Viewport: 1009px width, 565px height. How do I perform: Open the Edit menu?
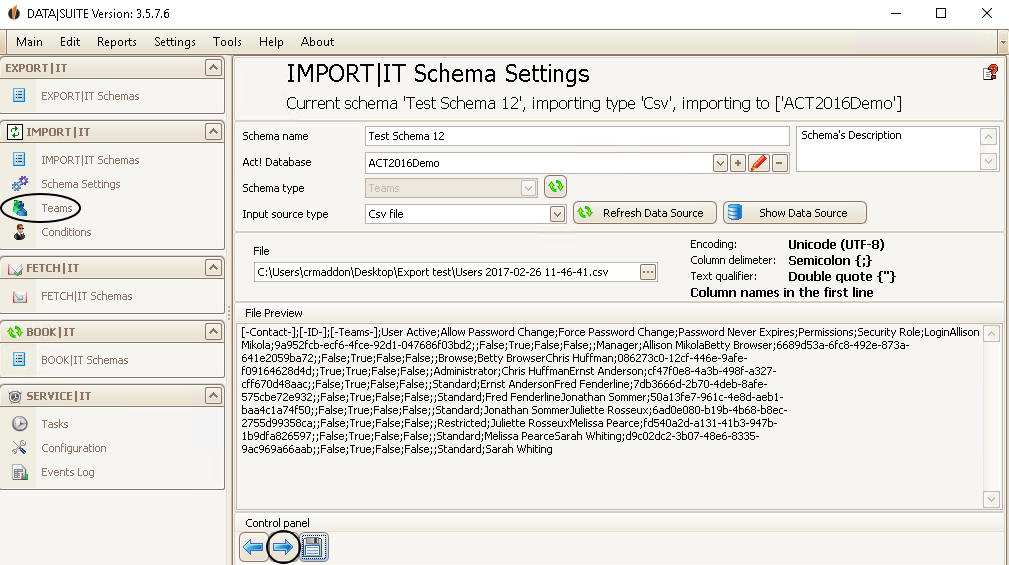pos(70,42)
